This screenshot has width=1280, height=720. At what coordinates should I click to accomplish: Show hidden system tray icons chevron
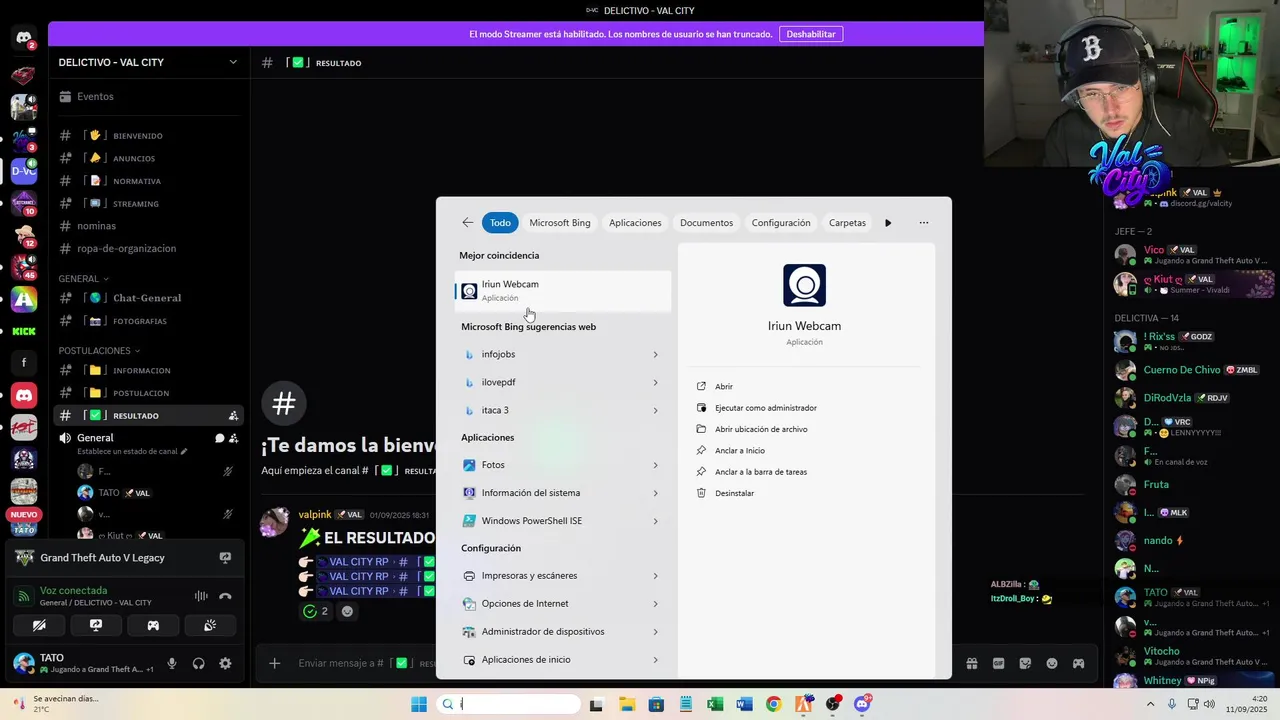tap(1150, 704)
